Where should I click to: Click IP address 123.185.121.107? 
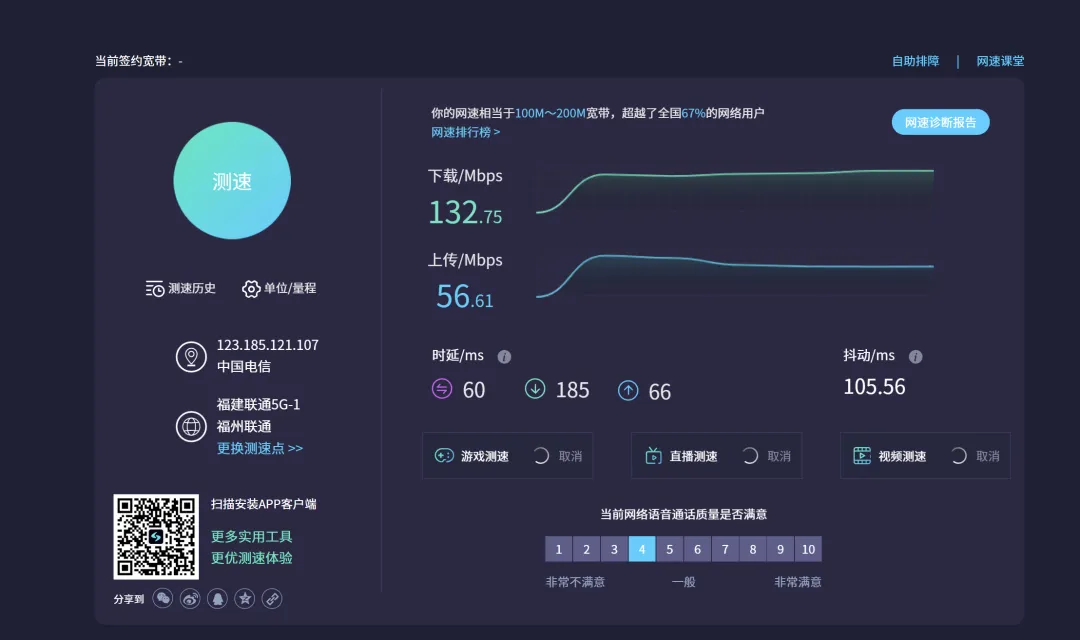coord(268,345)
